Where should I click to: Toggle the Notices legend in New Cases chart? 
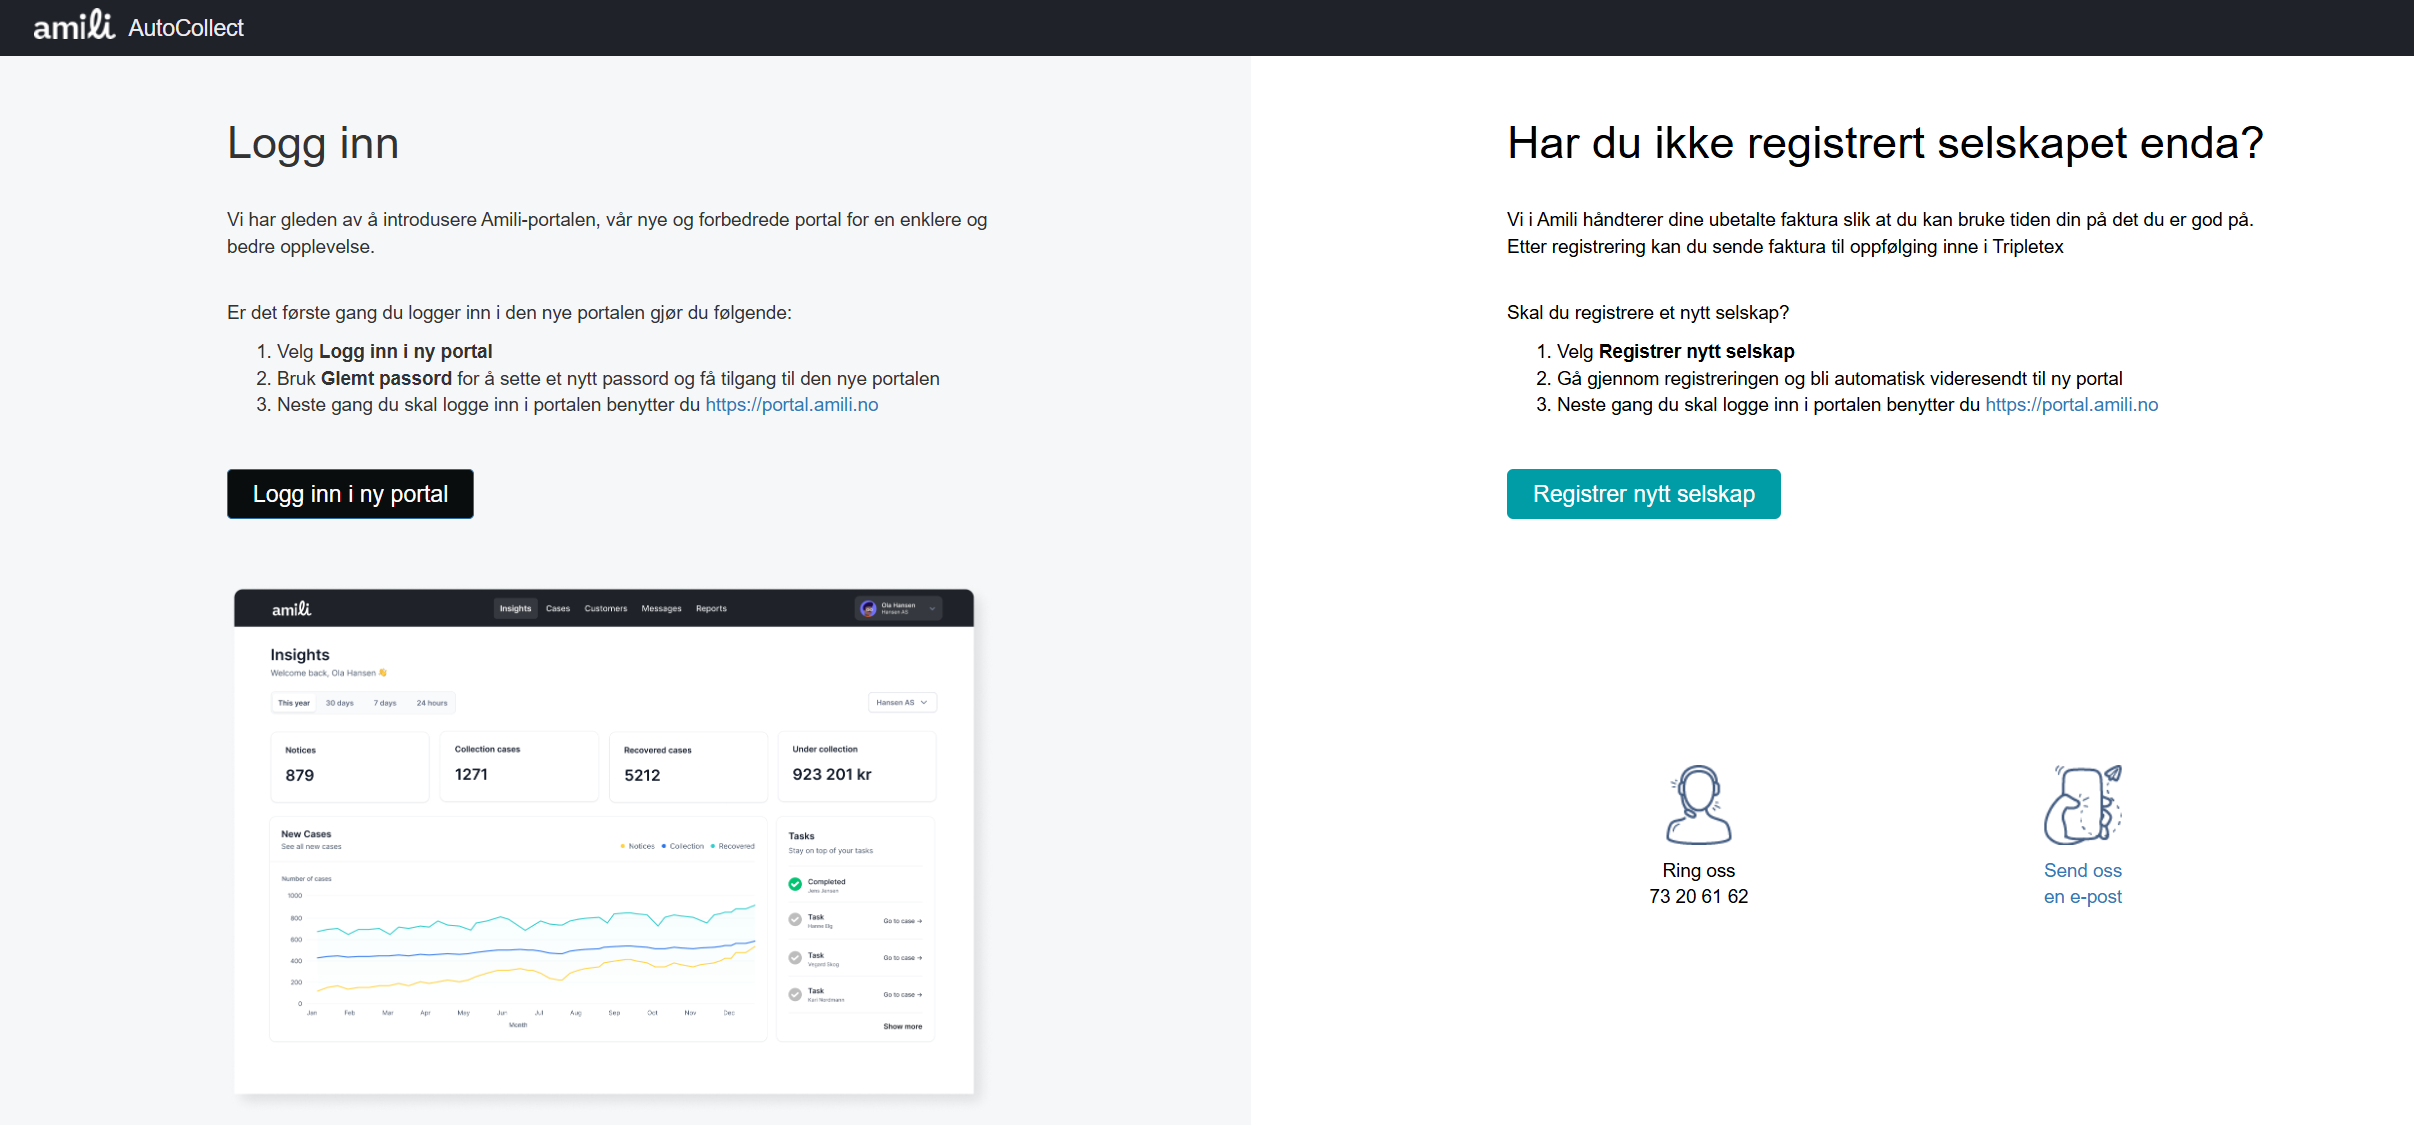(x=640, y=846)
